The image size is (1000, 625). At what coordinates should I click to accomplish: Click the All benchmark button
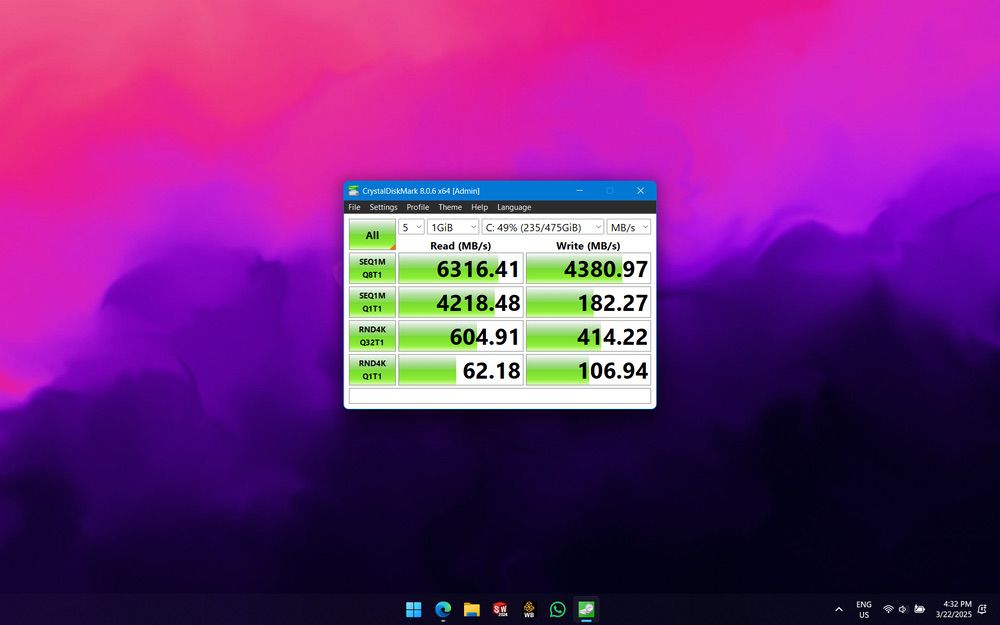372,235
